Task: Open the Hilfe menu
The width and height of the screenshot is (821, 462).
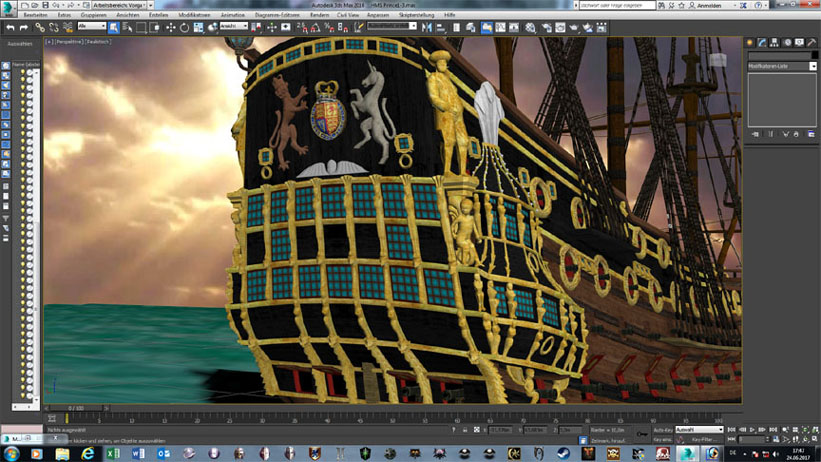Action: 449,15
